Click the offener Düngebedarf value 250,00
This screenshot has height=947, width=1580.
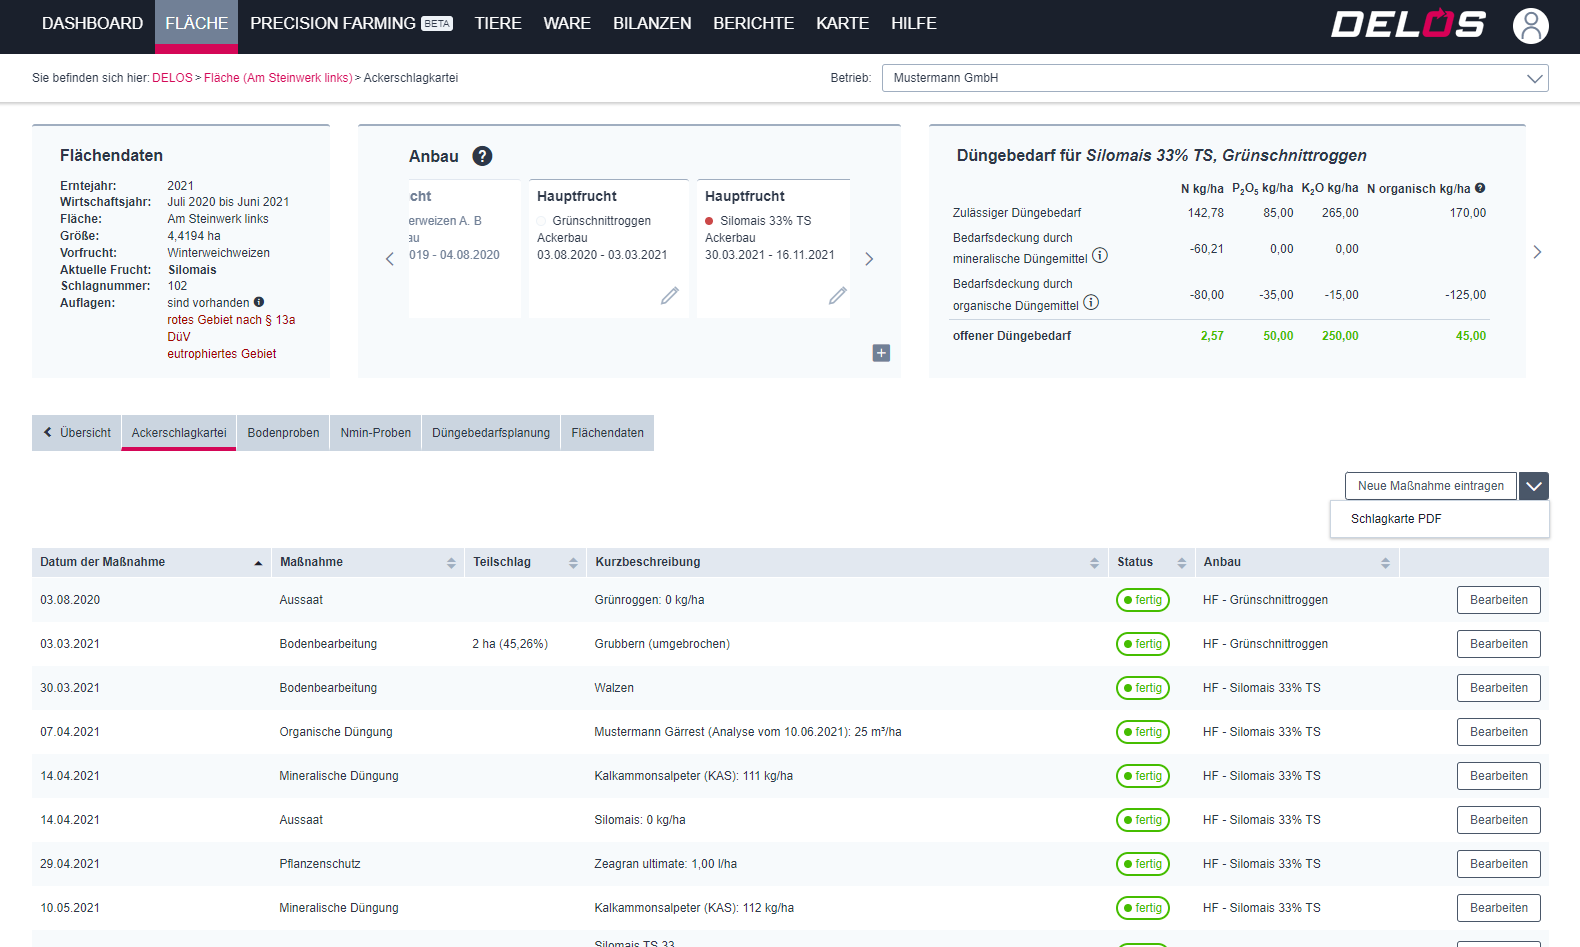pyautogui.click(x=1340, y=336)
